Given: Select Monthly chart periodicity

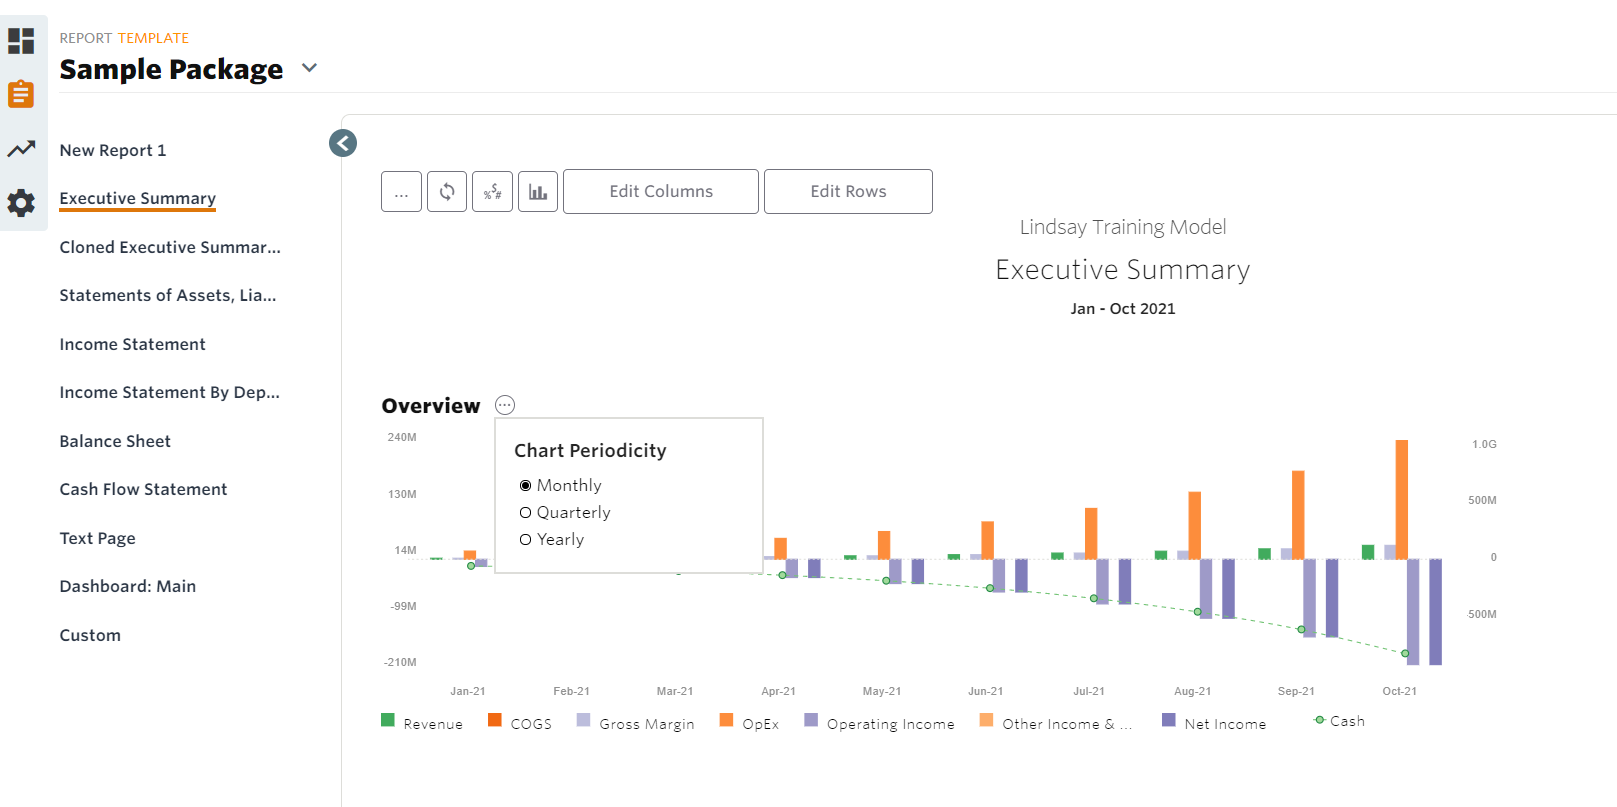Looking at the screenshot, I should point(526,486).
